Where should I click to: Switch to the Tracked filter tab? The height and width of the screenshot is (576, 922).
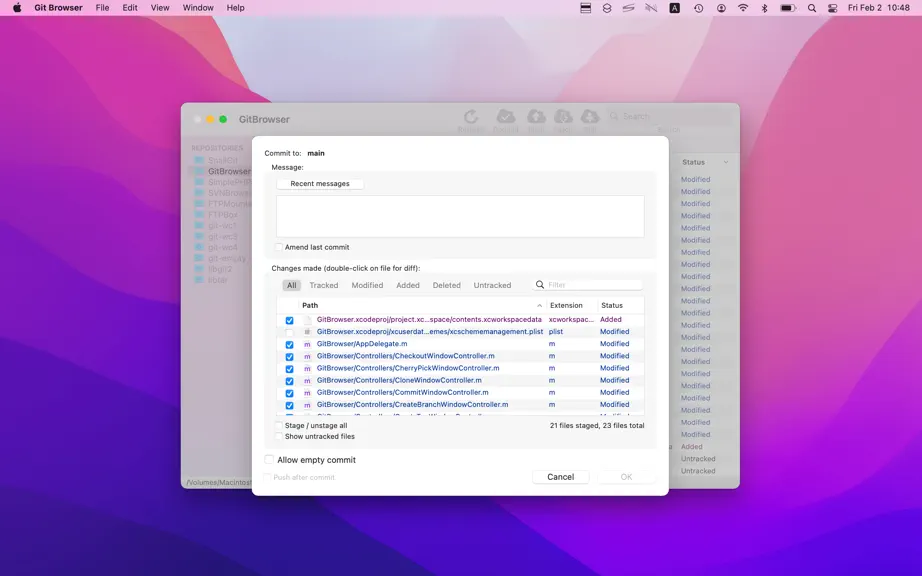(324, 285)
